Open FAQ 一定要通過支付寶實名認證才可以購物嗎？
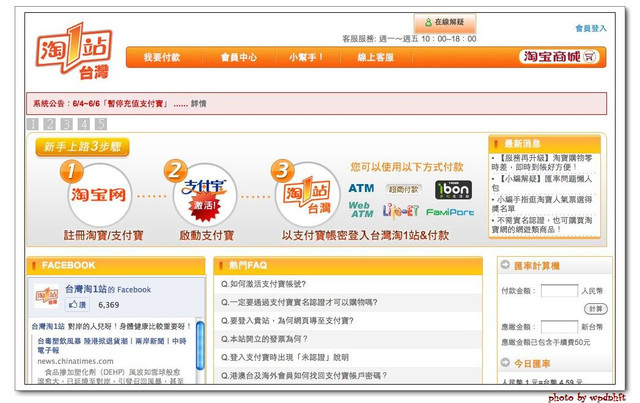 [299, 303]
